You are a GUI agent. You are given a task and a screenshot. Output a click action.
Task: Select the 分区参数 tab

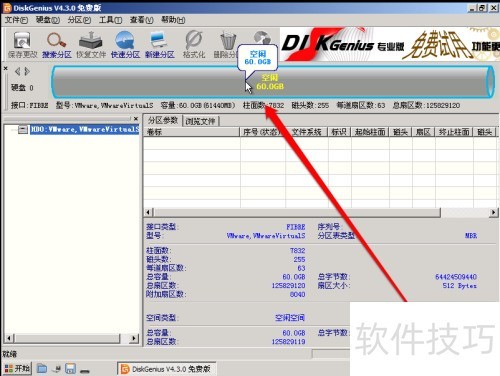click(x=163, y=120)
